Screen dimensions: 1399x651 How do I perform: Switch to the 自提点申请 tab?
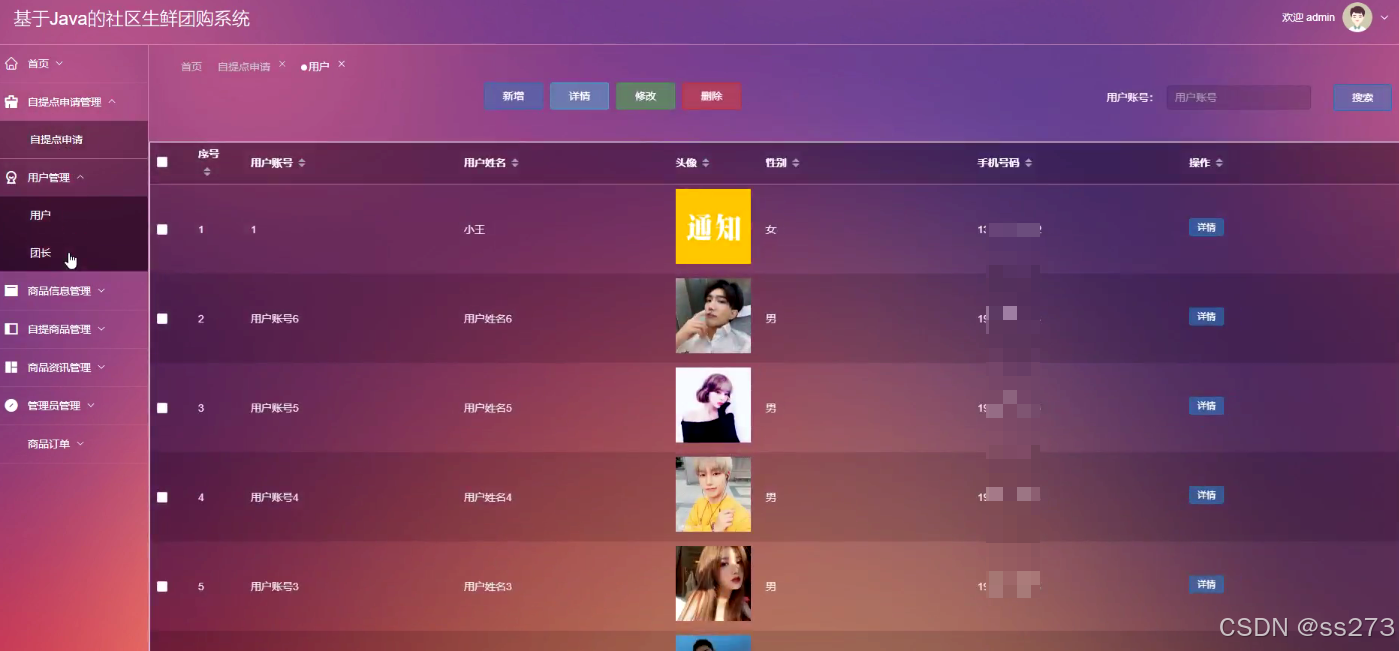(244, 67)
